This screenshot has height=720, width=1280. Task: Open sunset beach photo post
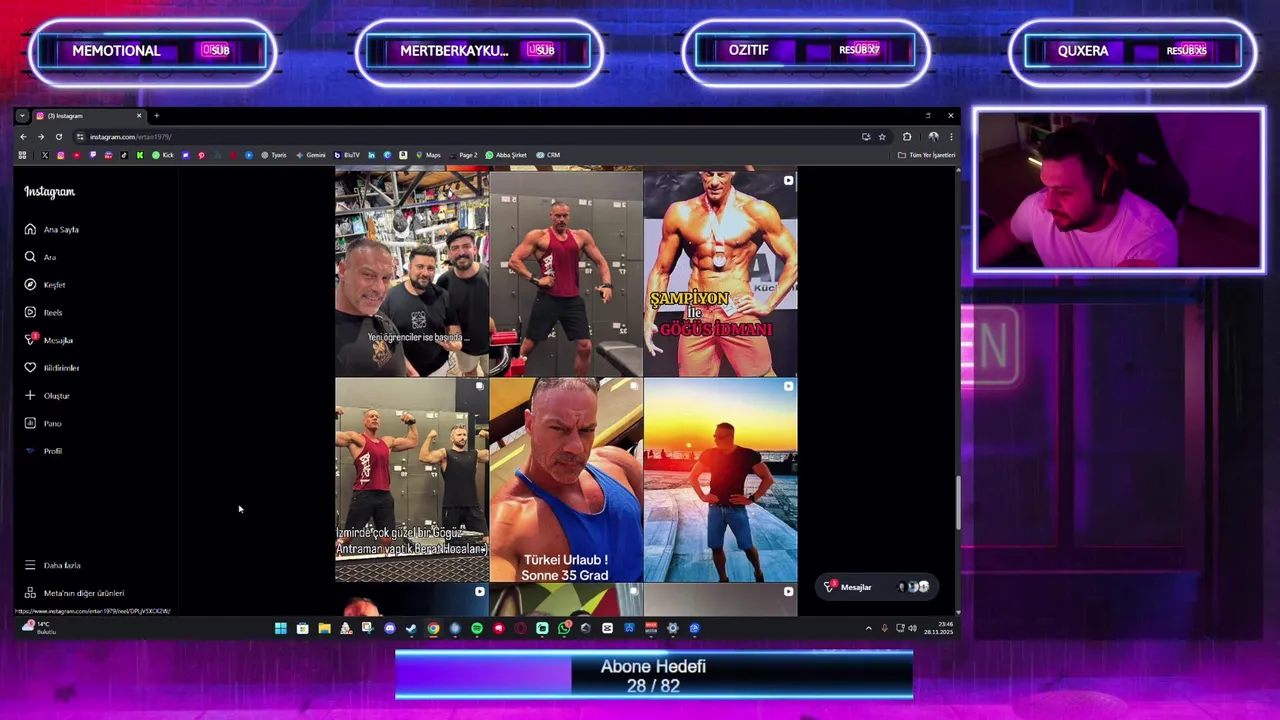720,480
